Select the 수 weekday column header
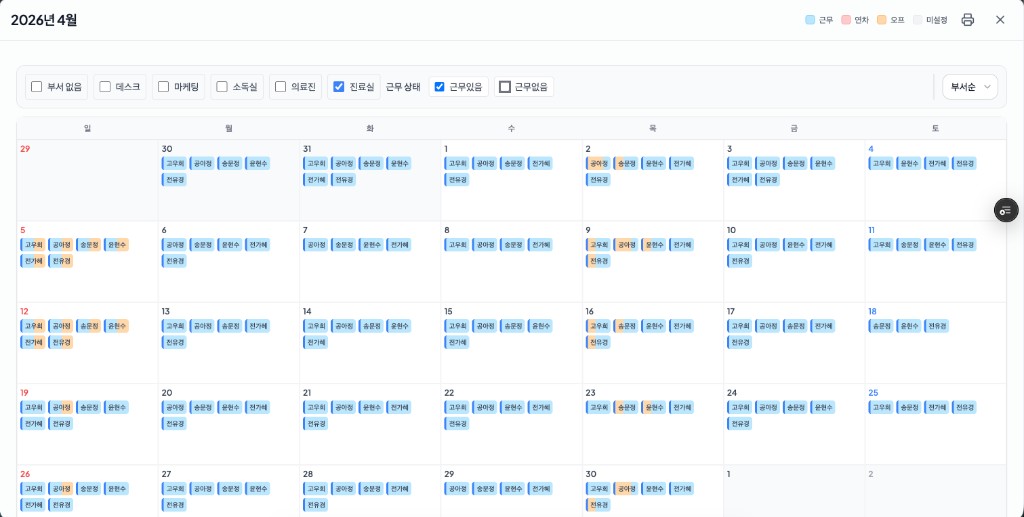 (511, 129)
